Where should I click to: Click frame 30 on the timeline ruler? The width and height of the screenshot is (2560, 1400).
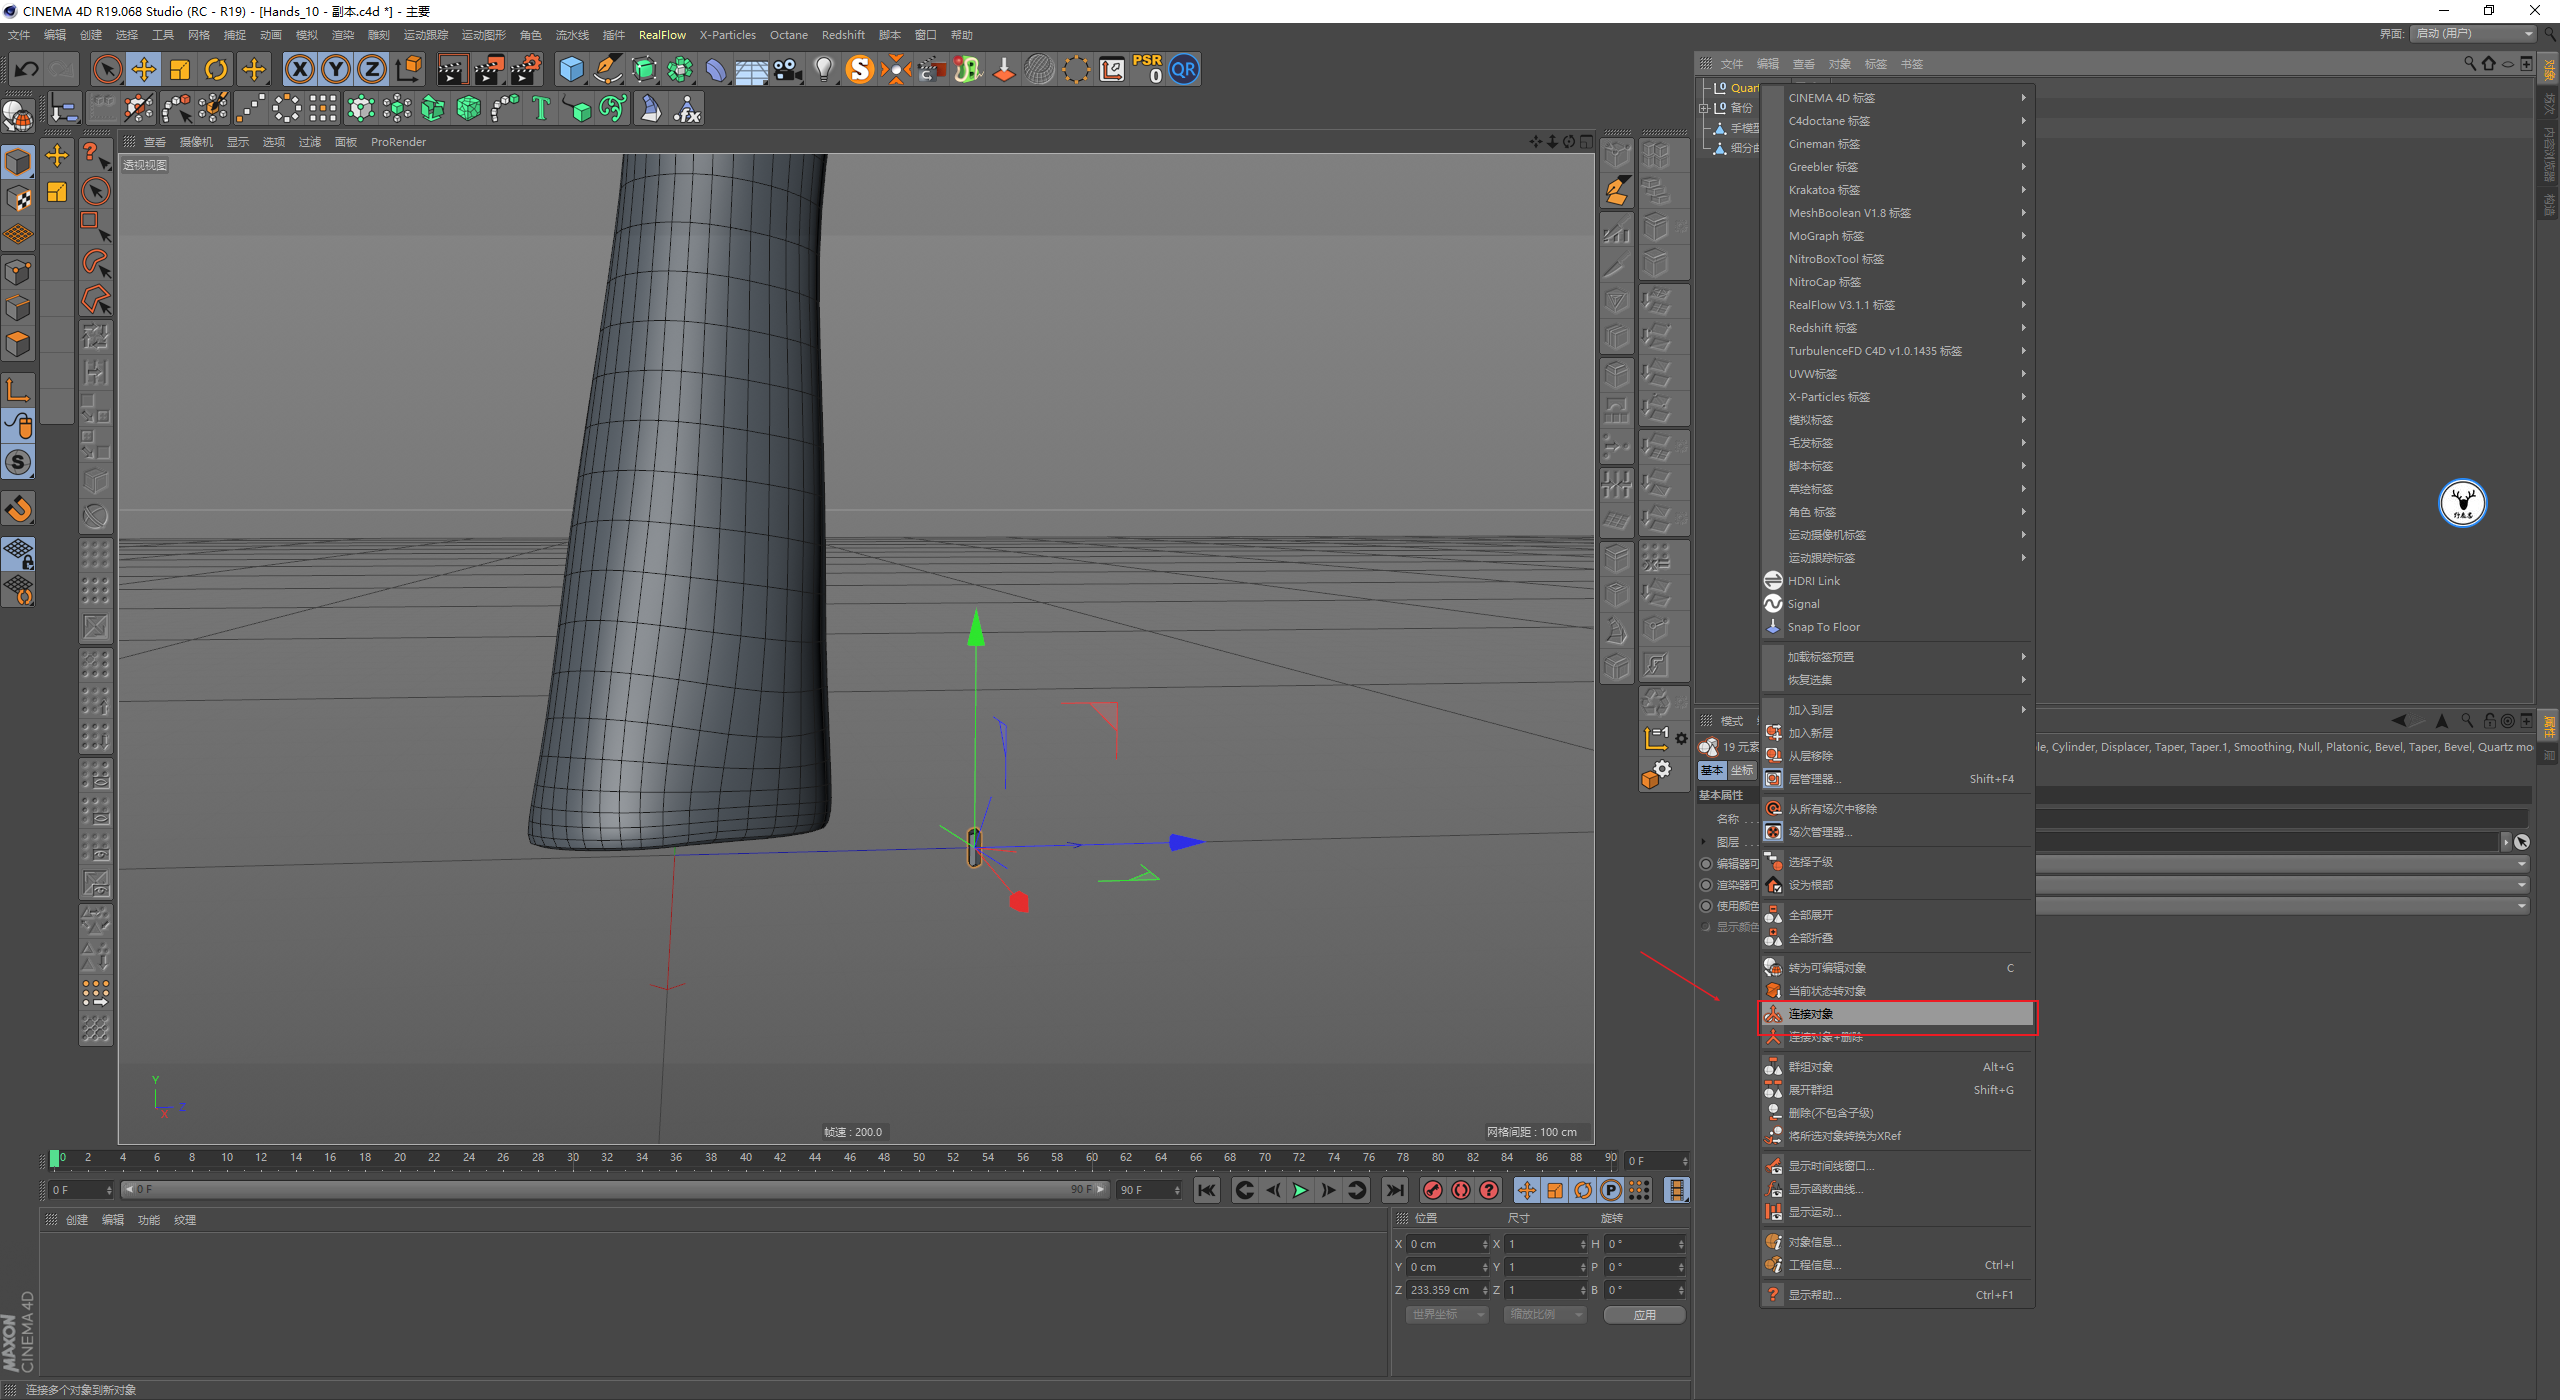pyautogui.click(x=573, y=1158)
